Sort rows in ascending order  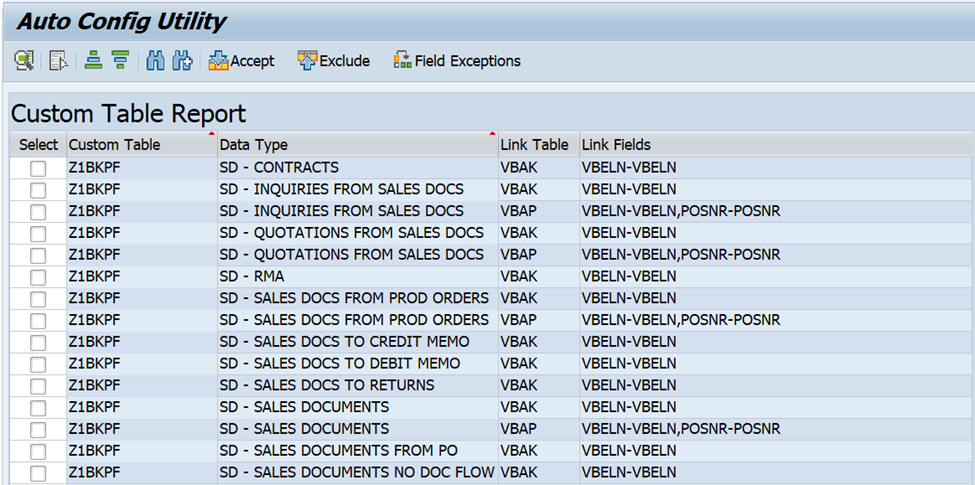(x=93, y=61)
